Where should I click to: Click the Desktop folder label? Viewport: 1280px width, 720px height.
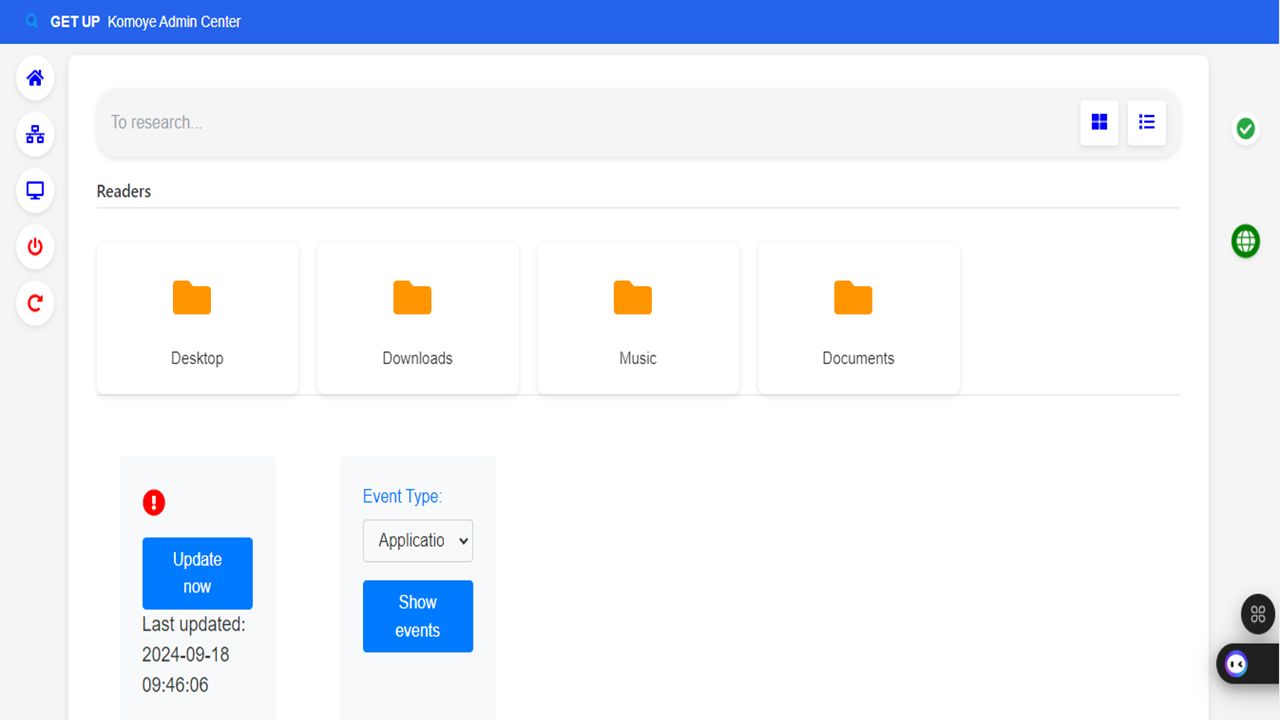pyautogui.click(x=197, y=358)
